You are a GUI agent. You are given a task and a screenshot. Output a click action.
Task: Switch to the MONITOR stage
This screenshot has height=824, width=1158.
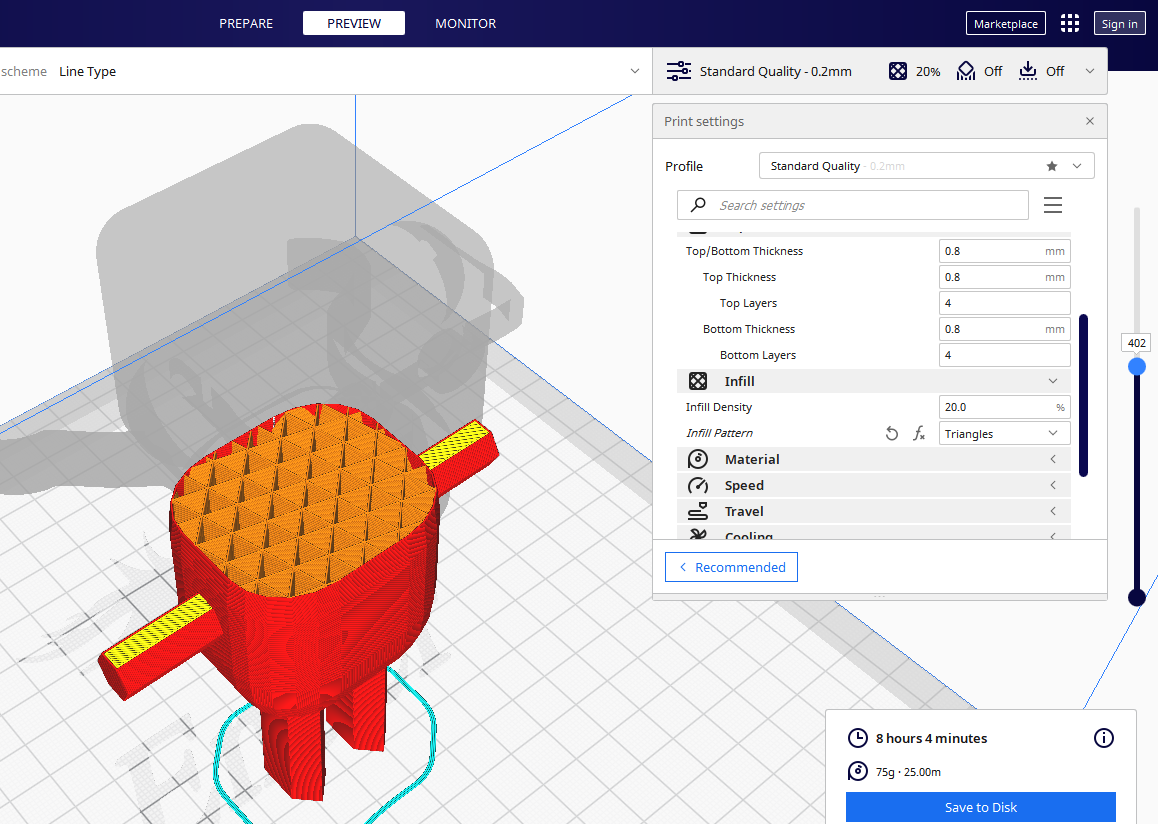tap(465, 24)
